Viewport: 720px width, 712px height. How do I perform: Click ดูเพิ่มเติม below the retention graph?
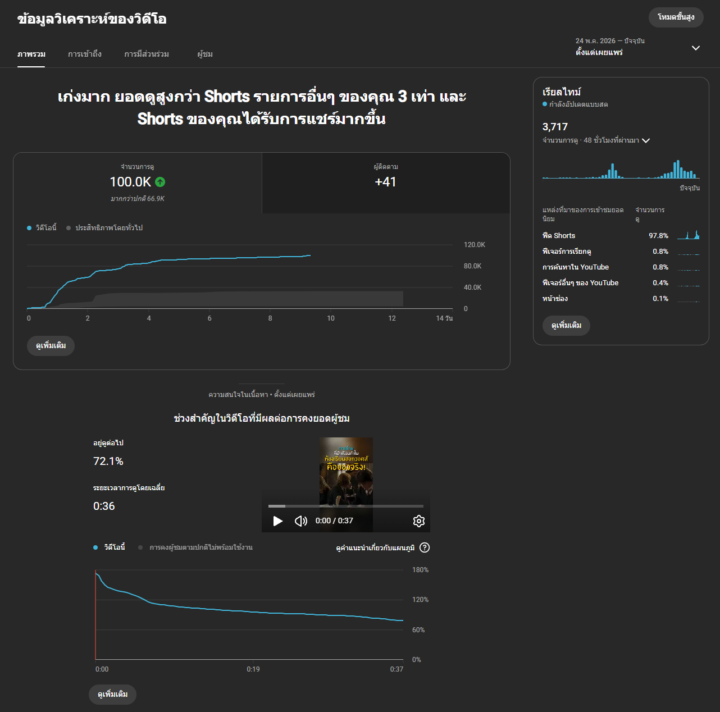click(112, 694)
